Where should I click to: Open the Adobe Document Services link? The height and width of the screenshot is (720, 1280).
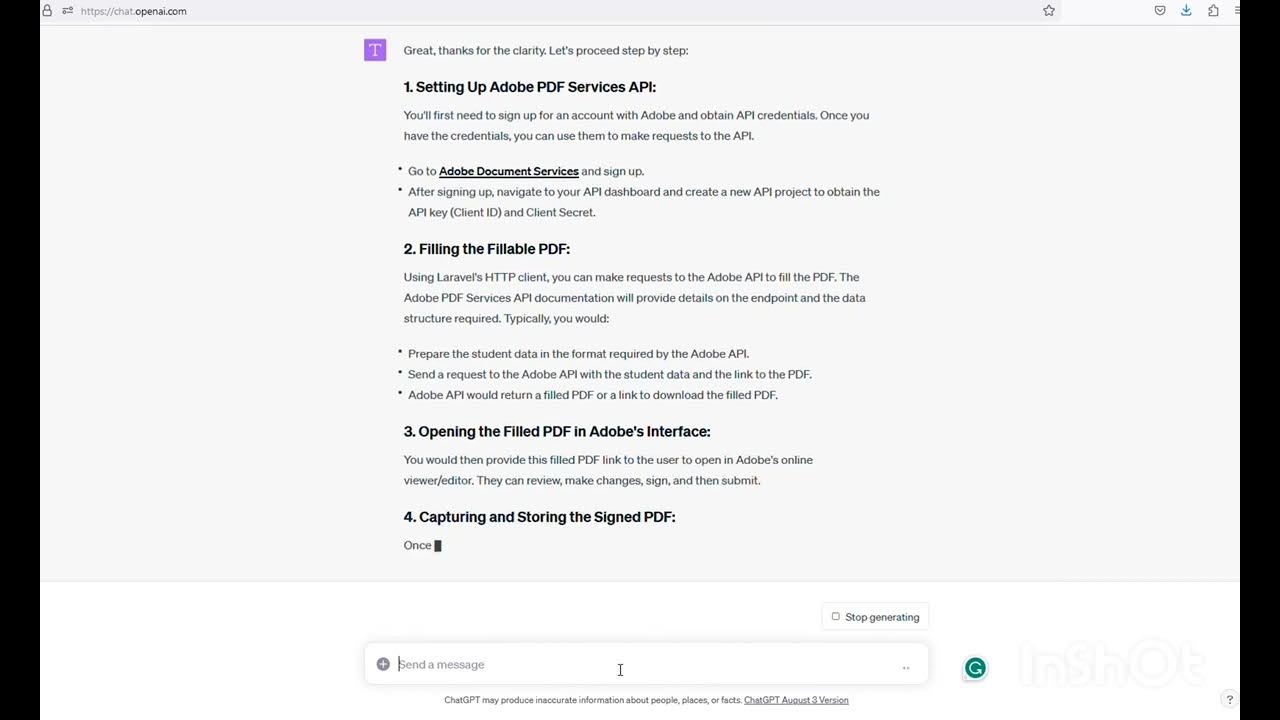pyautogui.click(x=508, y=171)
